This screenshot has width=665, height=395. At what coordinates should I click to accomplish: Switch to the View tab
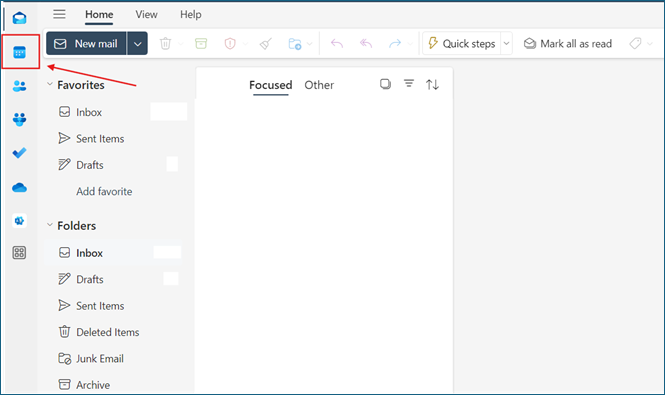[146, 14]
